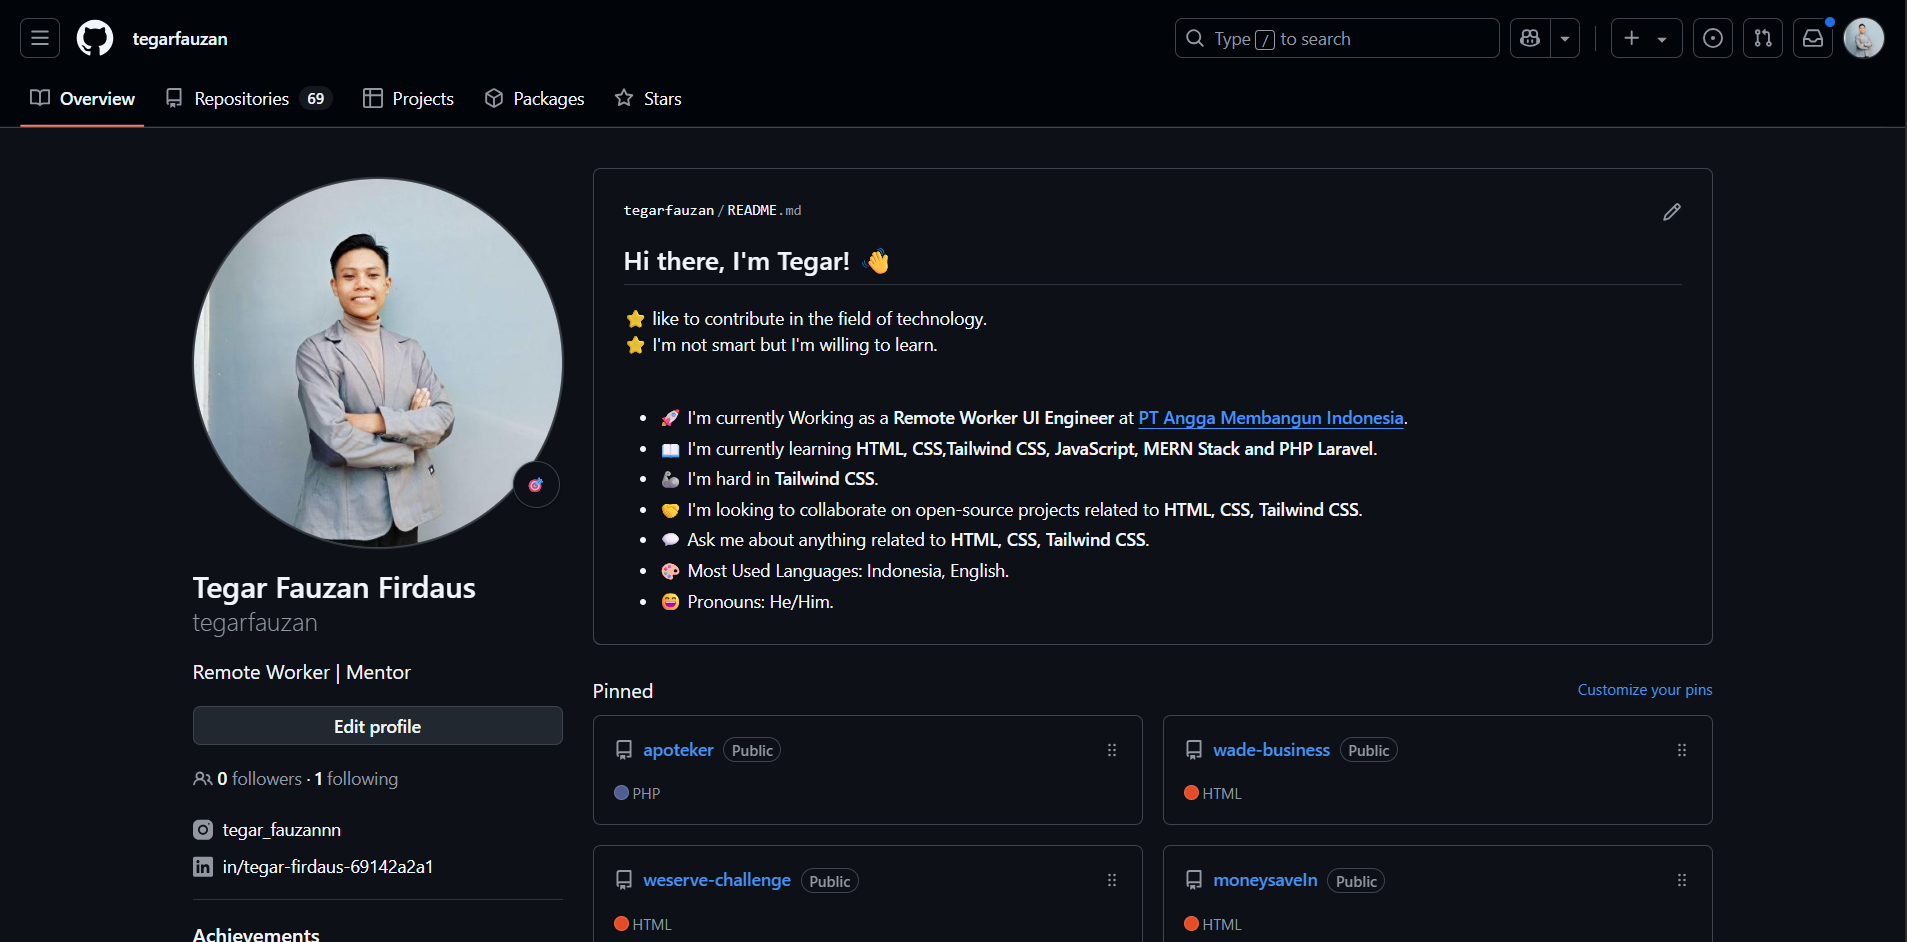
Task: Grab the apoteker pin reorder handle
Action: click(1112, 750)
